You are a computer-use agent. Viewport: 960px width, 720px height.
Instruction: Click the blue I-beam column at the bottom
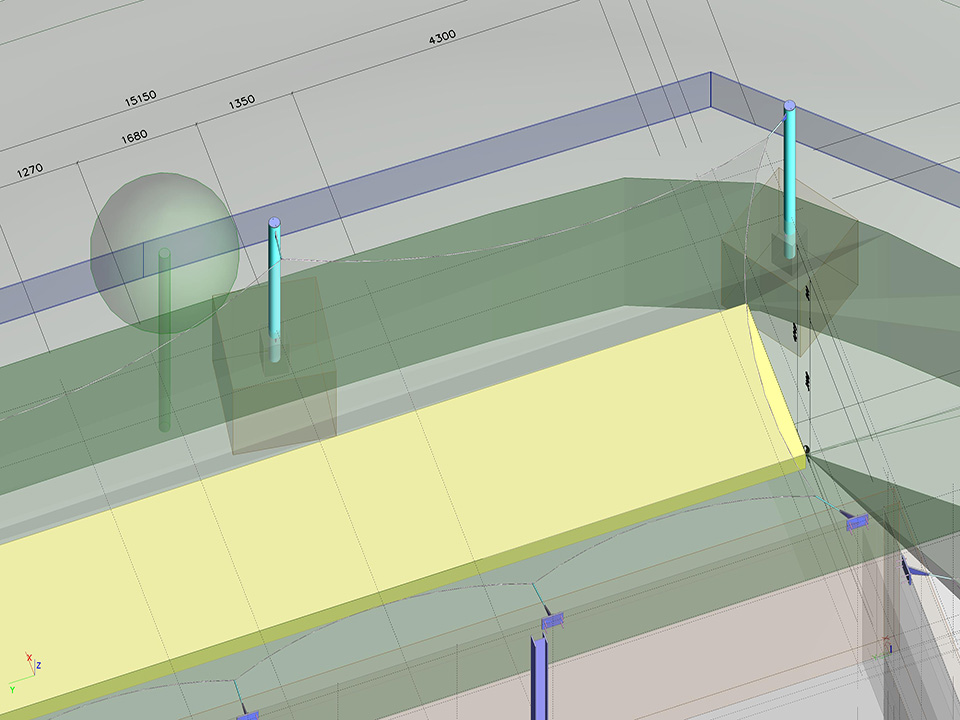click(x=539, y=680)
